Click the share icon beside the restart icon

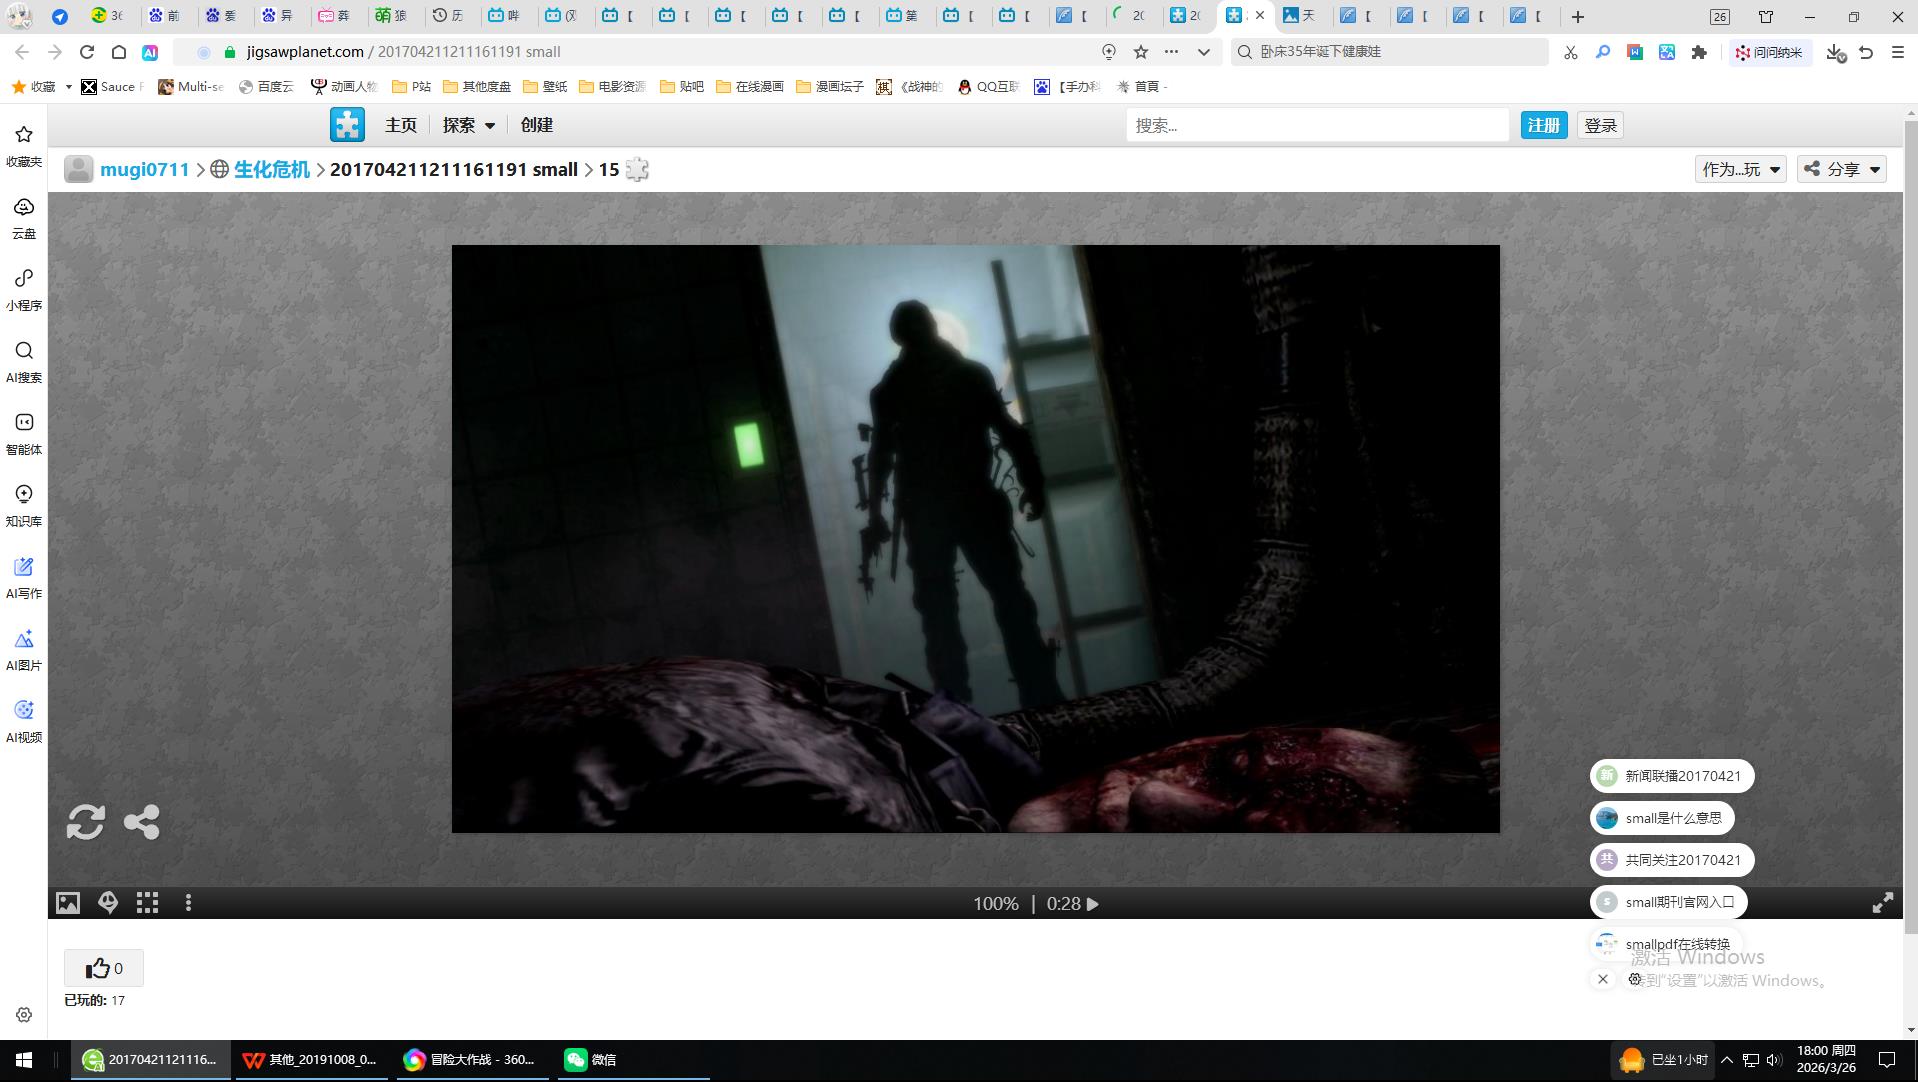(x=141, y=822)
